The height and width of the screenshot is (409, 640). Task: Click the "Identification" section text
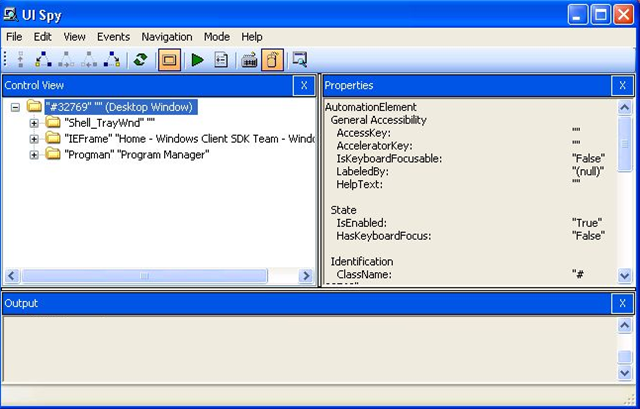pos(362,262)
